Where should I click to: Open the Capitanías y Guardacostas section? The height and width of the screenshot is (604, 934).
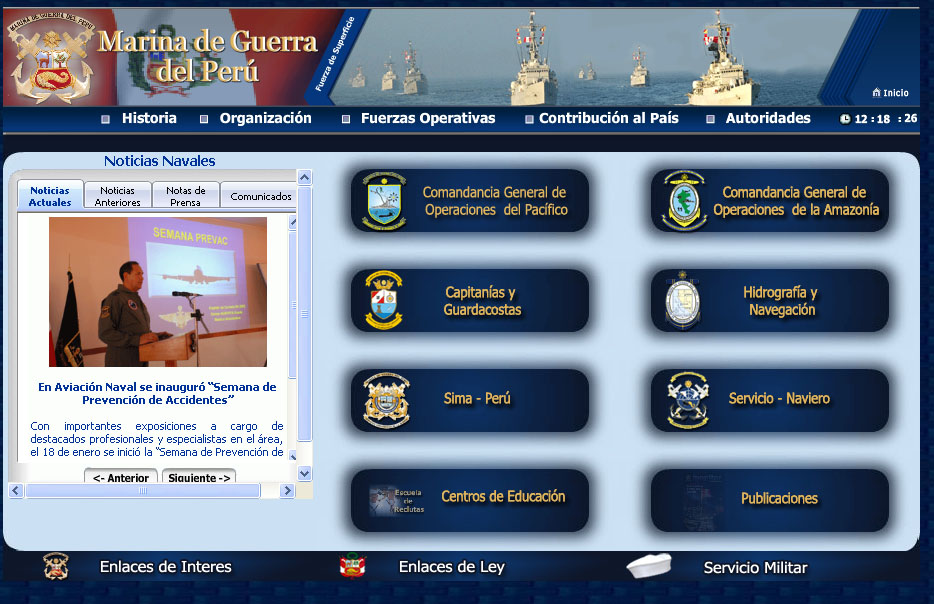click(469, 300)
